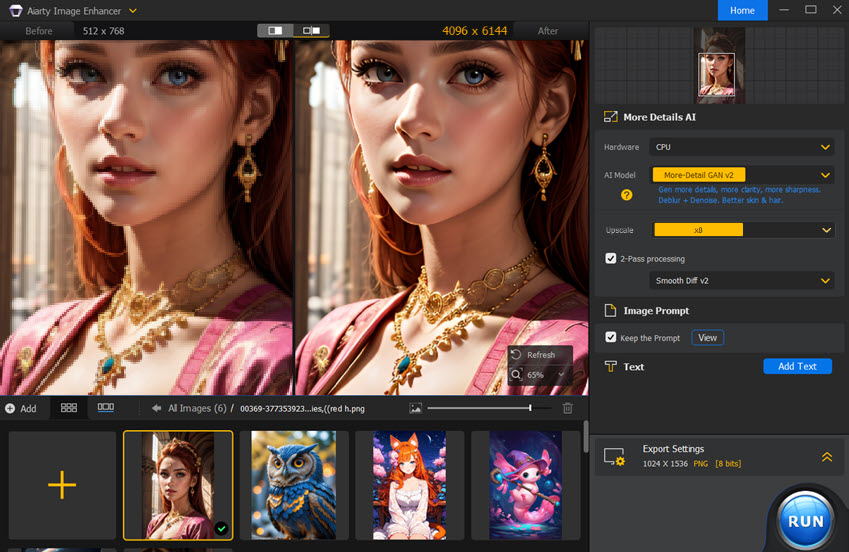Go back with All Images arrow
This screenshot has width=849, height=552.
point(156,408)
